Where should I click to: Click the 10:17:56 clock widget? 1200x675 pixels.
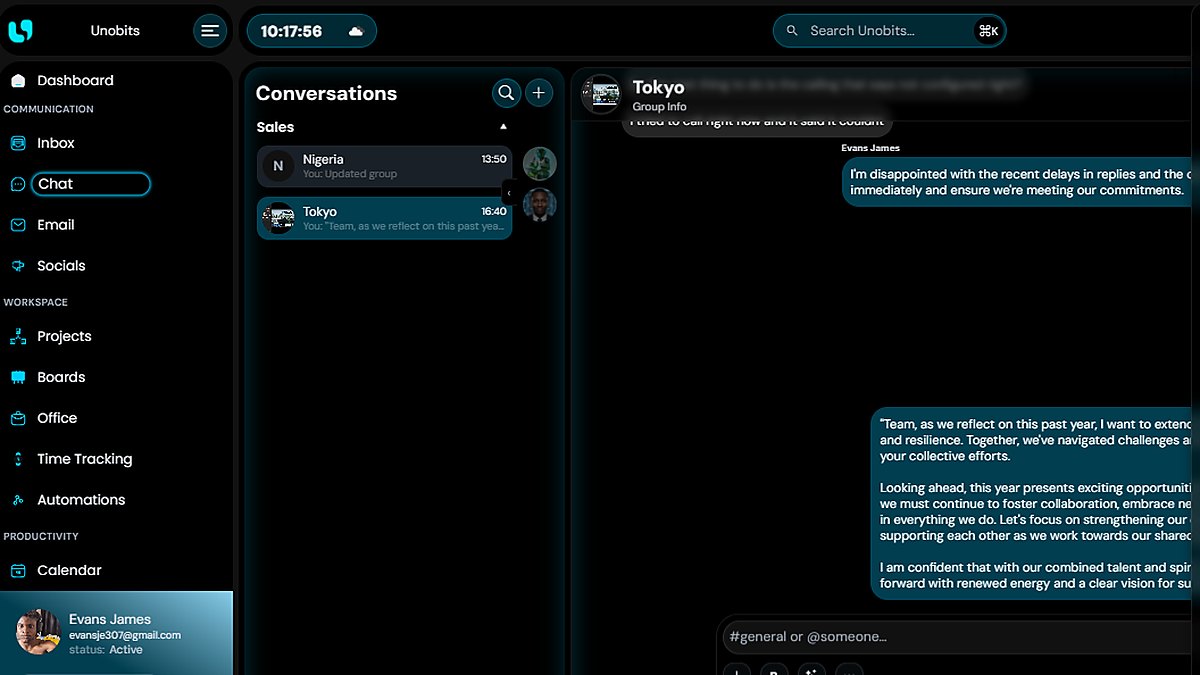(x=311, y=31)
